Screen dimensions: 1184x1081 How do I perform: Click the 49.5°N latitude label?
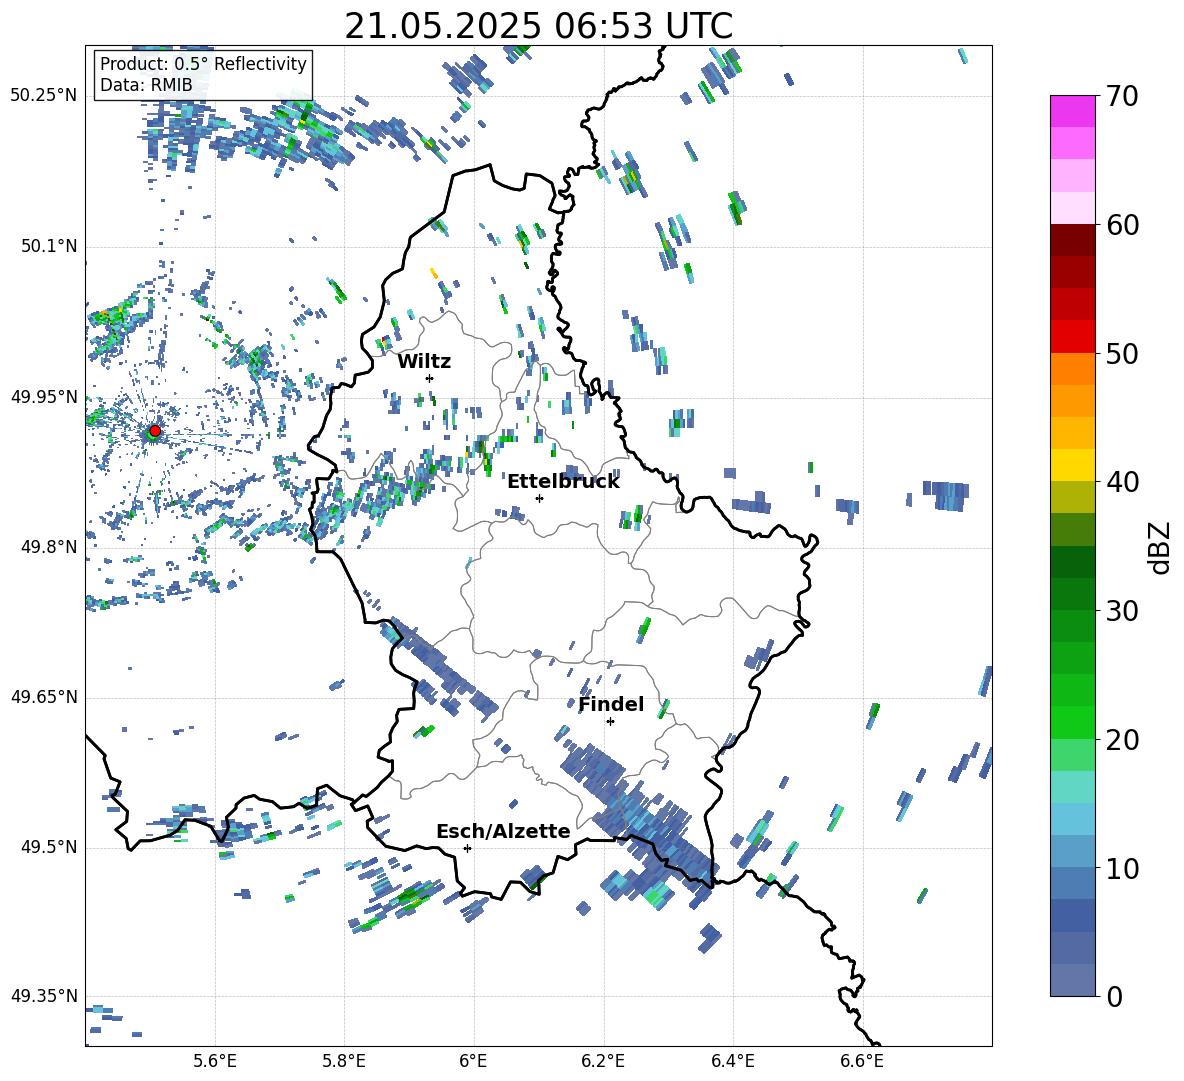pos(50,848)
